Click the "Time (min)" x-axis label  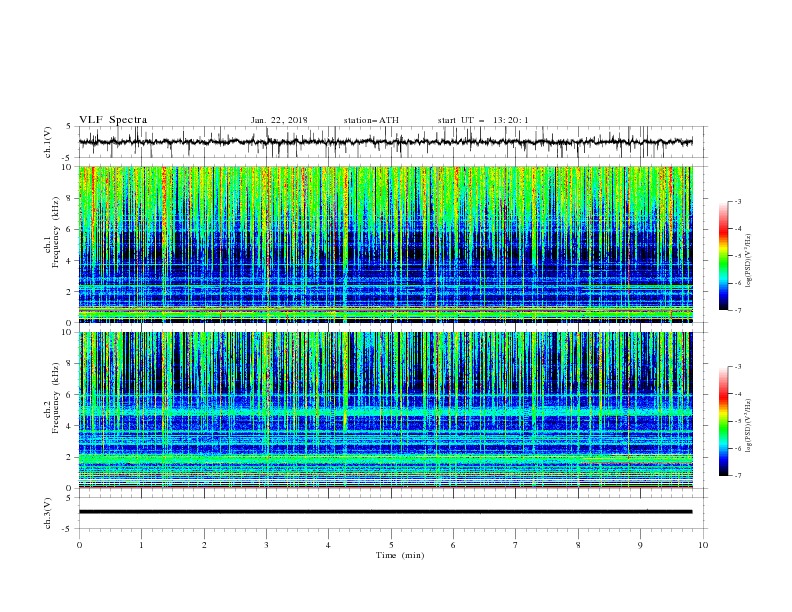coord(400,555)
